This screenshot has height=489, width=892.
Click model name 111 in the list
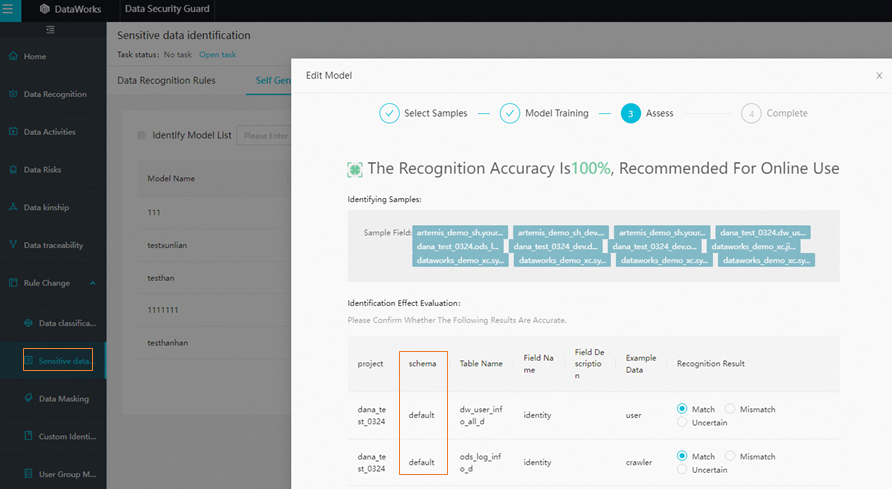[154, 212]
